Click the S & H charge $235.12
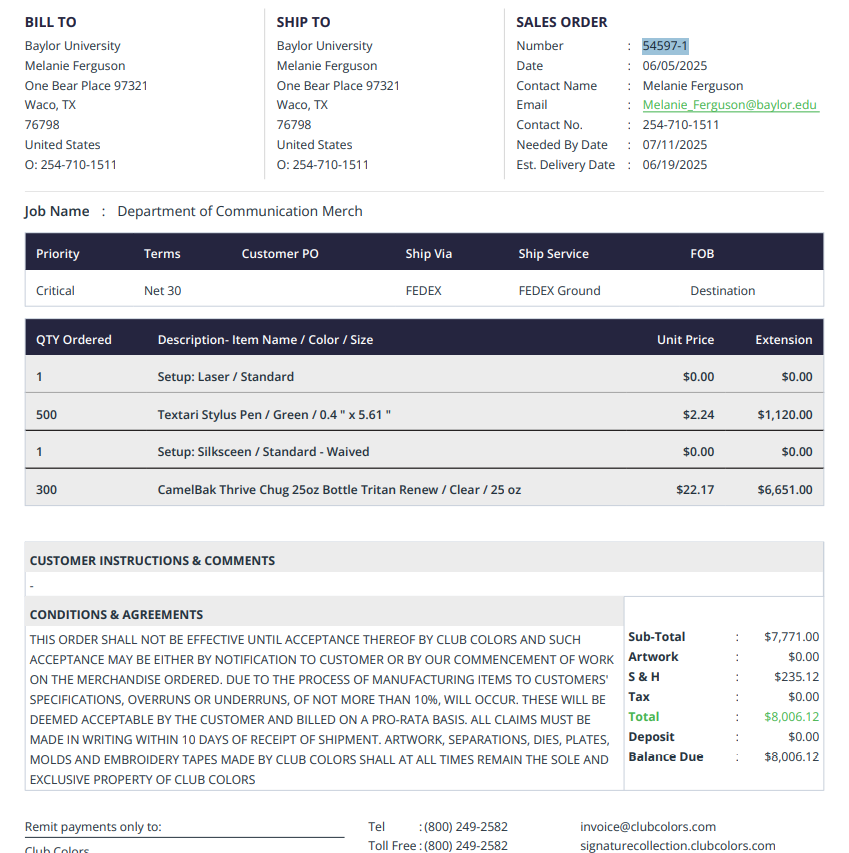 [796, 677]
